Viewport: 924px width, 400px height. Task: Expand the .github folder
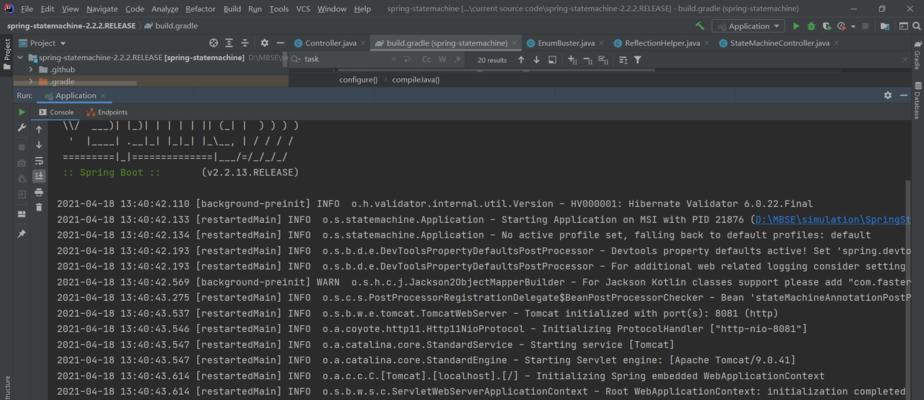pyautogui.click(x=31, y=70)
